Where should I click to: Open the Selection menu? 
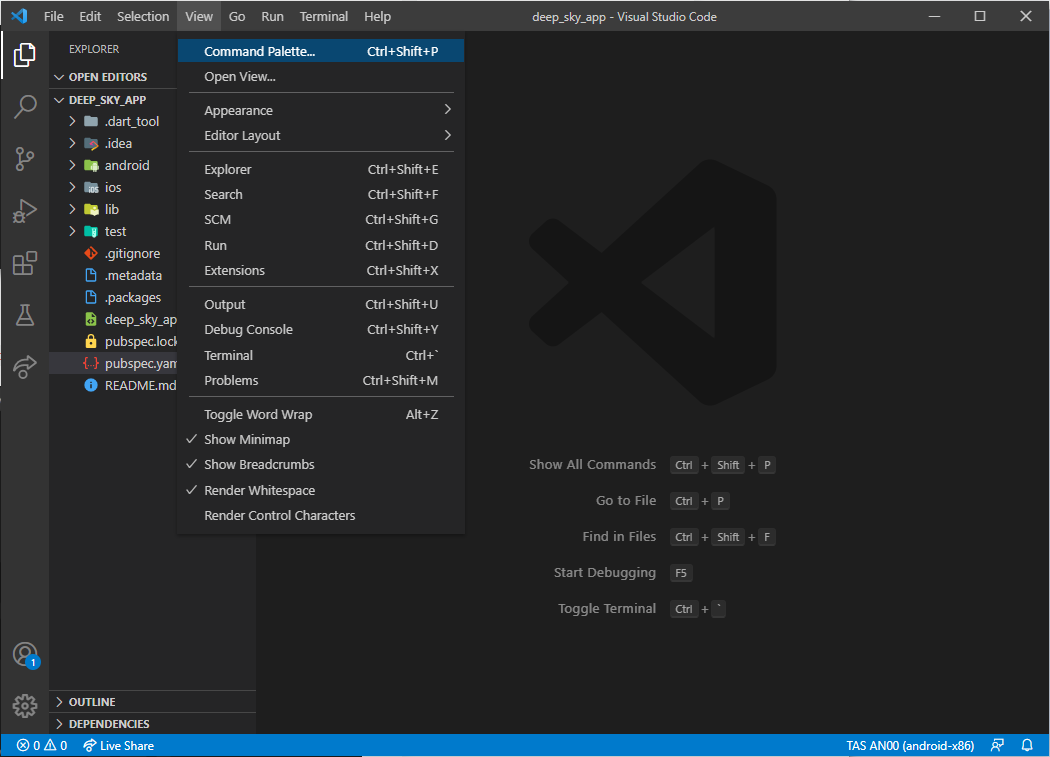click(x=143, y=16)
